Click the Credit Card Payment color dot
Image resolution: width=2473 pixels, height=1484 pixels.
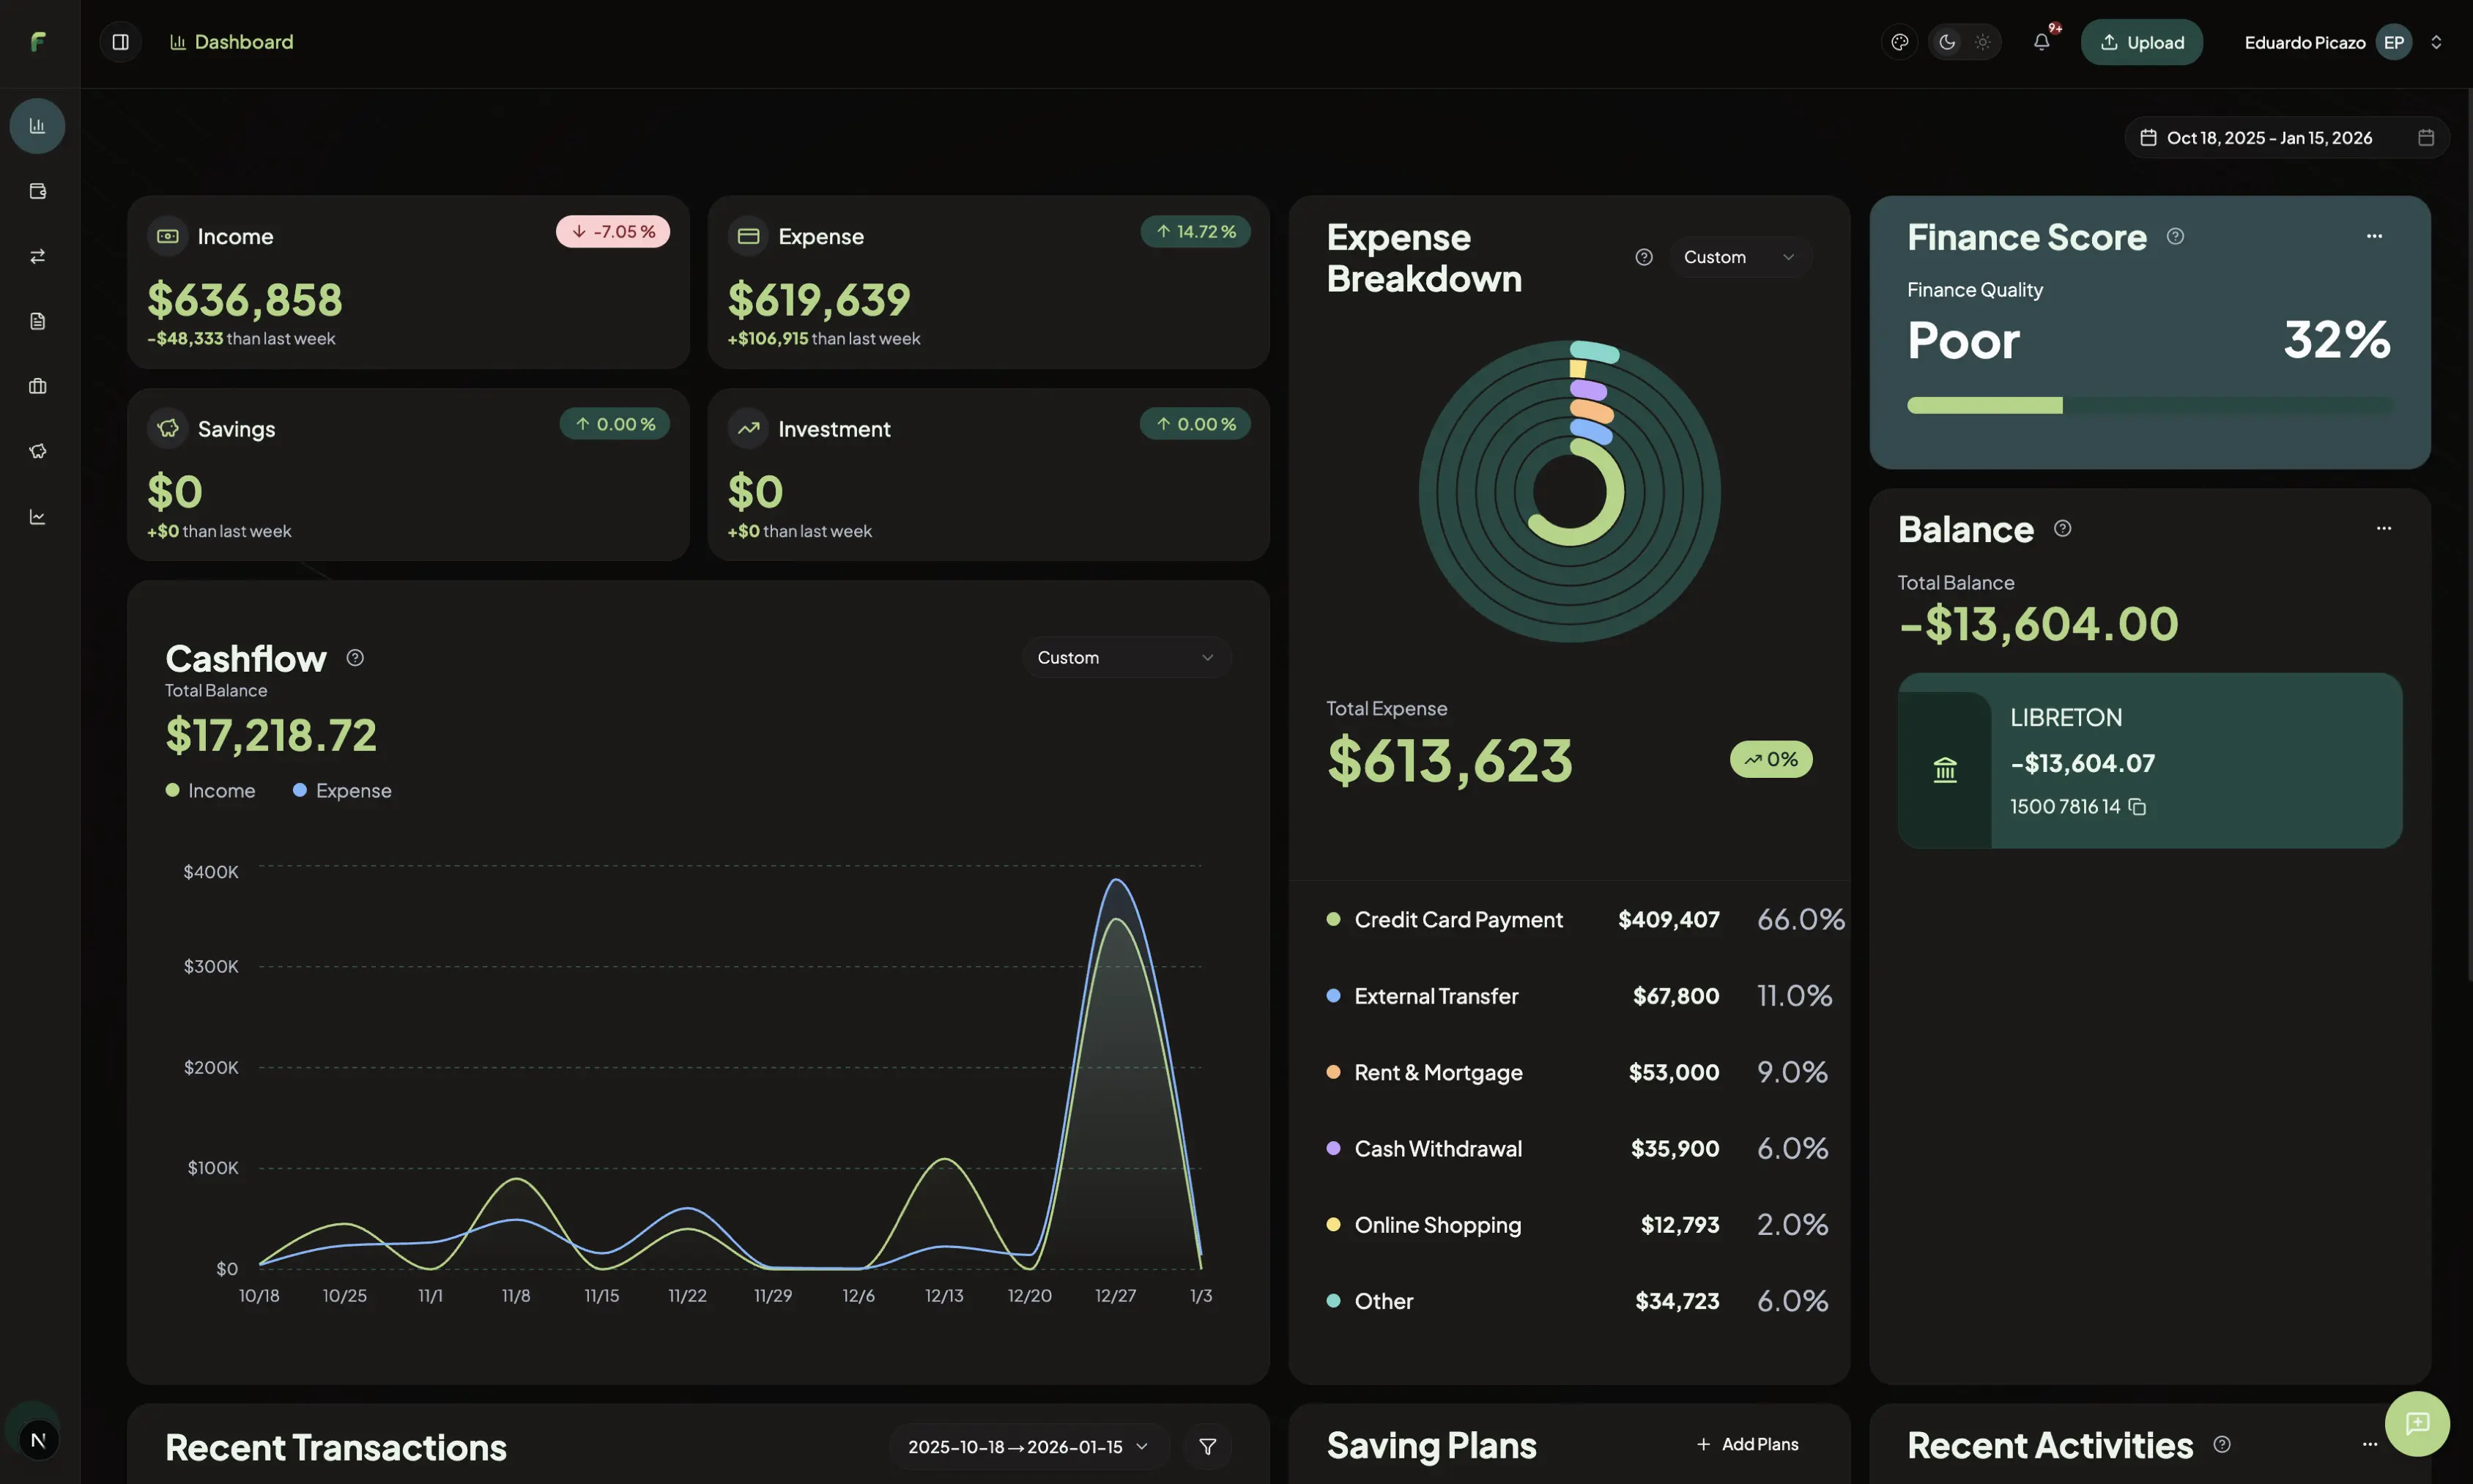(x=1333, y=919)
